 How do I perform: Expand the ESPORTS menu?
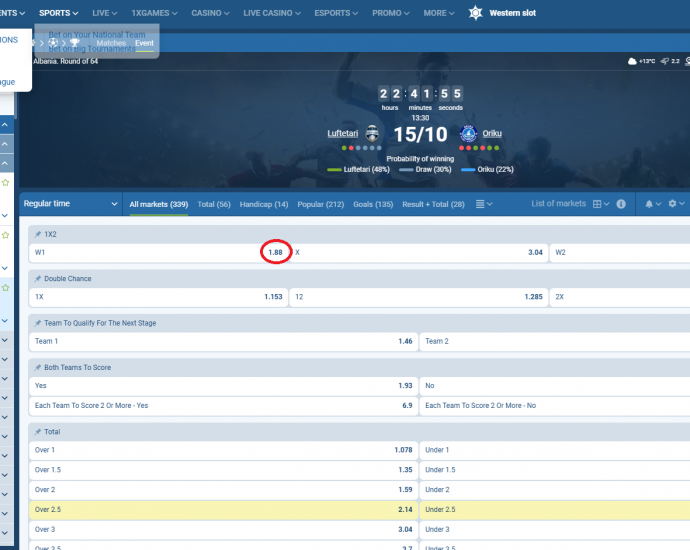tap(336, 13)
